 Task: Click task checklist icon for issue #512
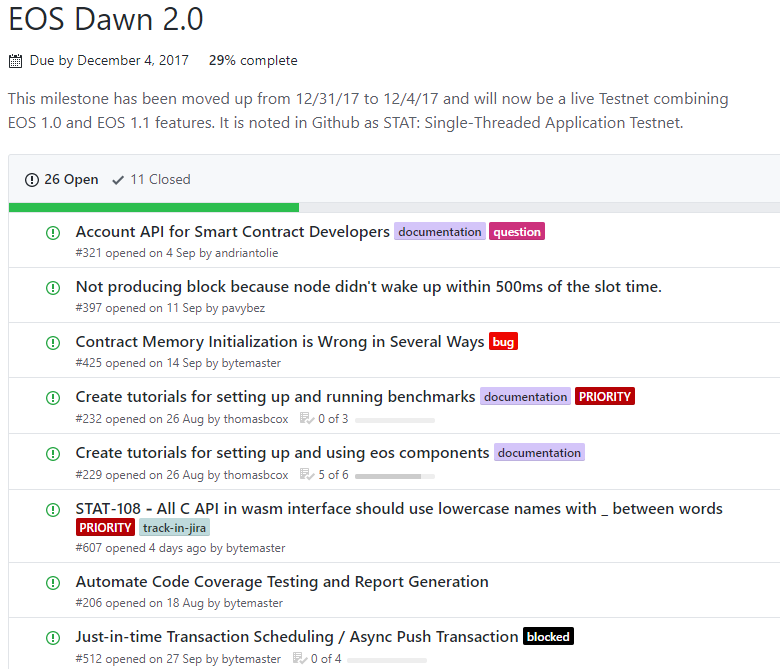pyautogui.click(x=299, y=658)
